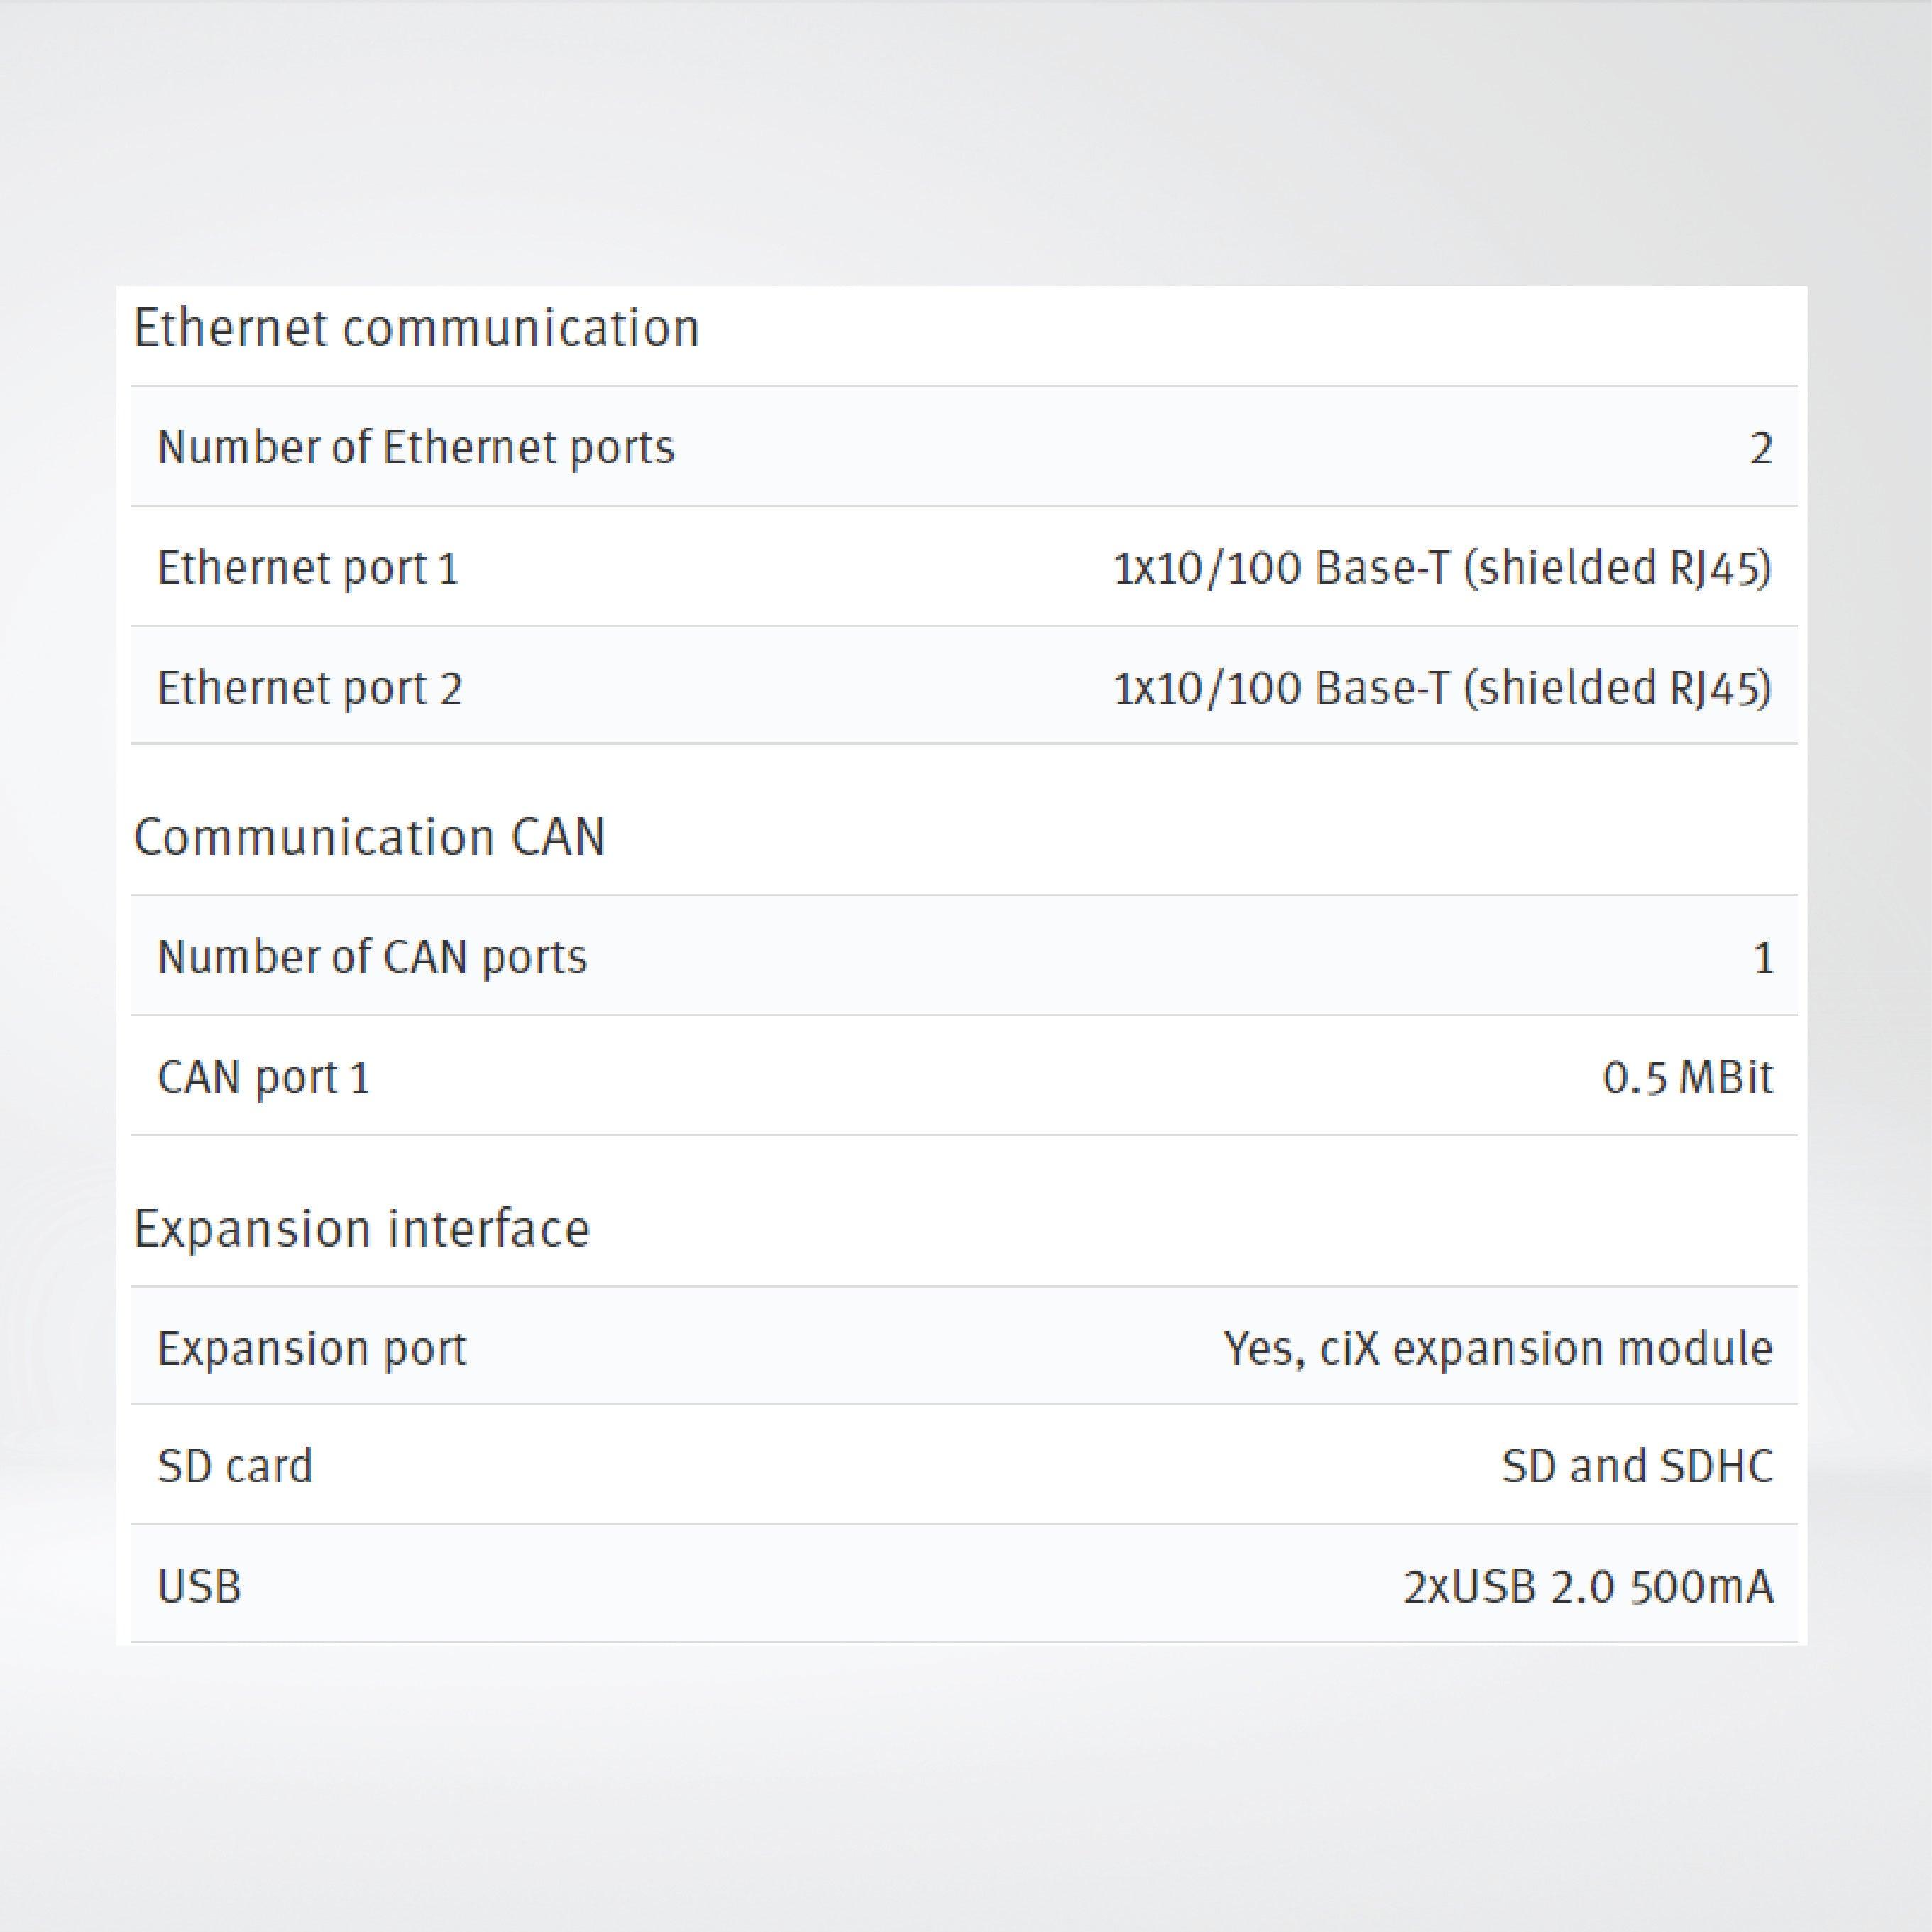The height and width of the screenshot is (1932, 1932).
Task: Select the USB row label
Action: [x=199, y=1586]
